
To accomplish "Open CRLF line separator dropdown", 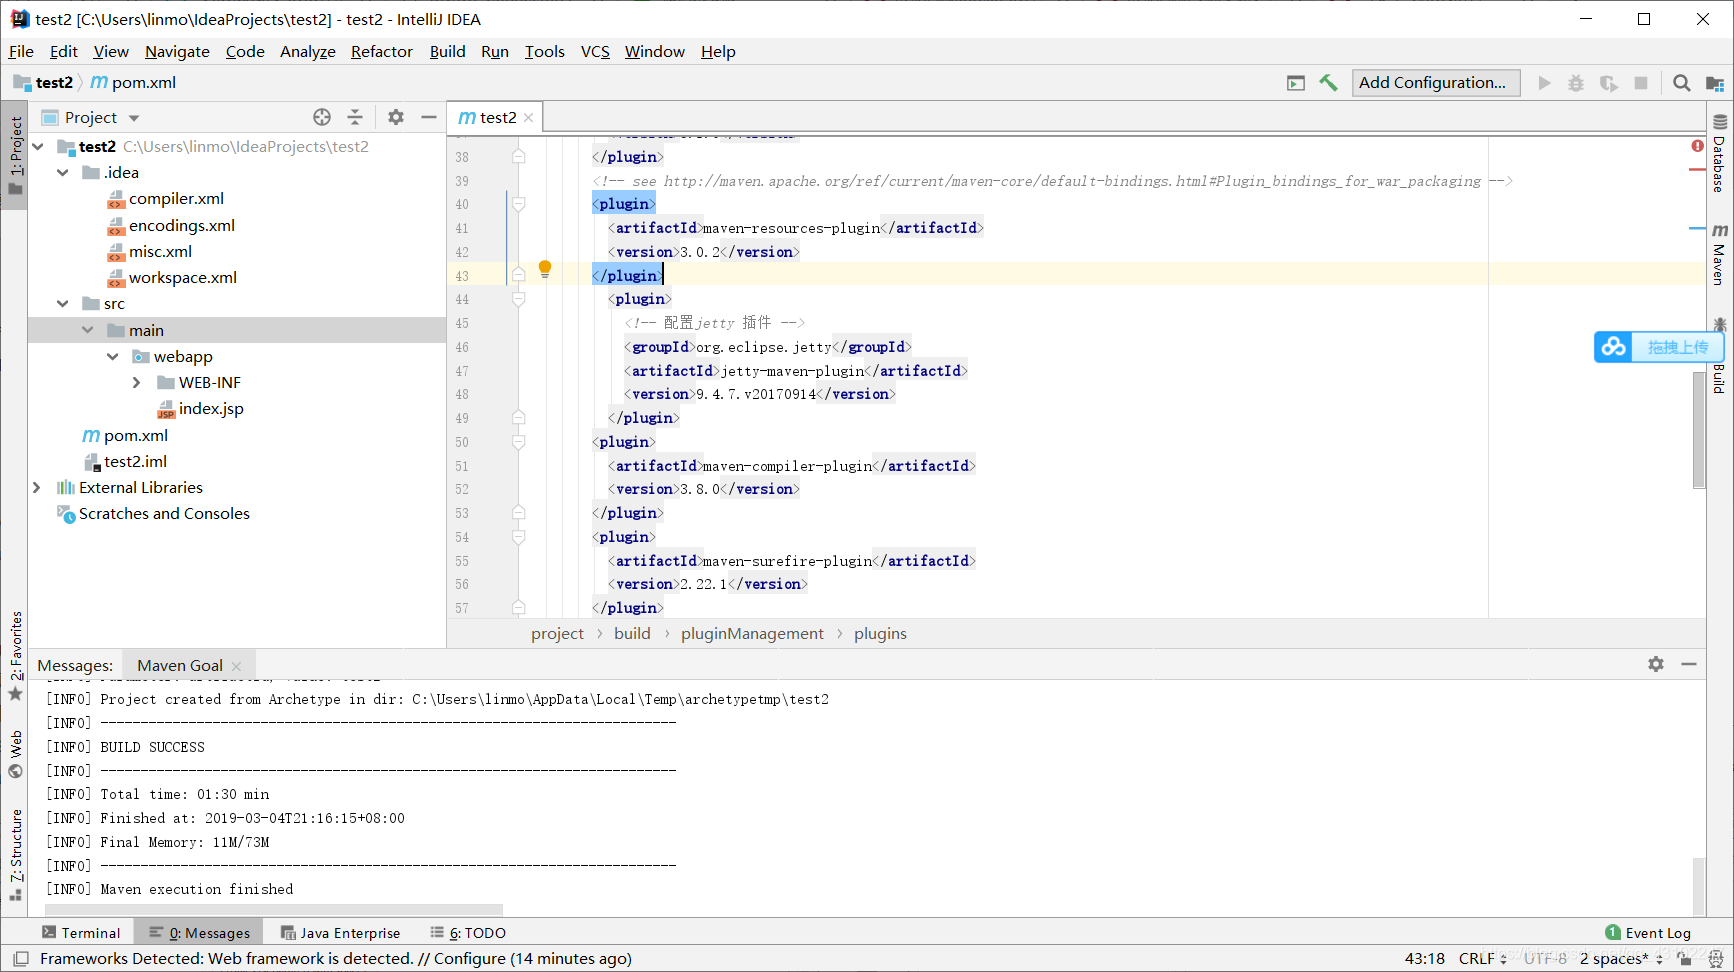I will pyautogui.click(x=1483, y=958).
